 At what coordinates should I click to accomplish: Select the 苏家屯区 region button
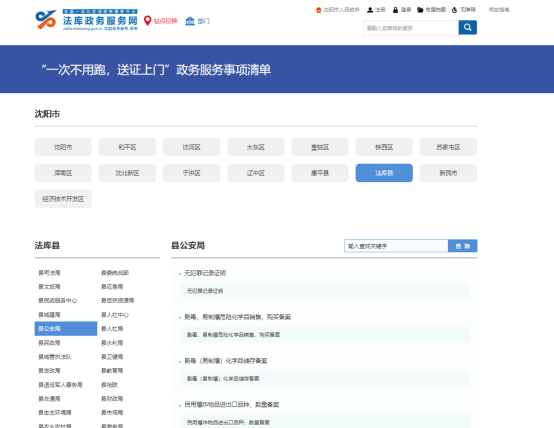pos(448,147)
